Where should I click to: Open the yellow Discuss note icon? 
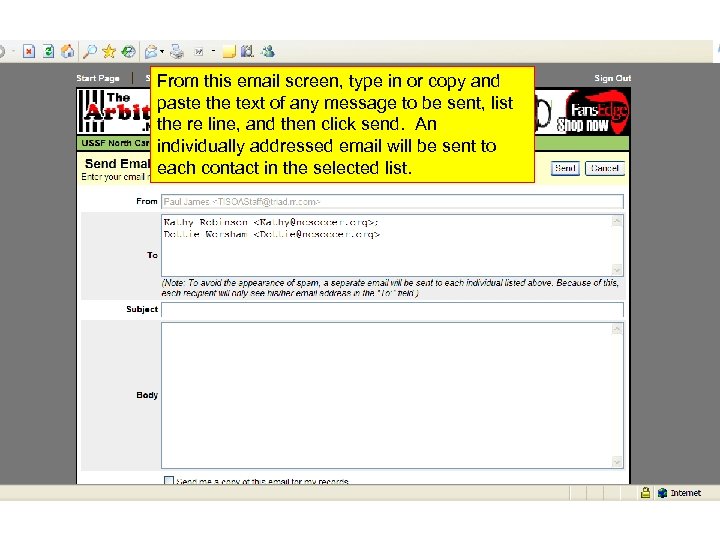pos(229,51)
